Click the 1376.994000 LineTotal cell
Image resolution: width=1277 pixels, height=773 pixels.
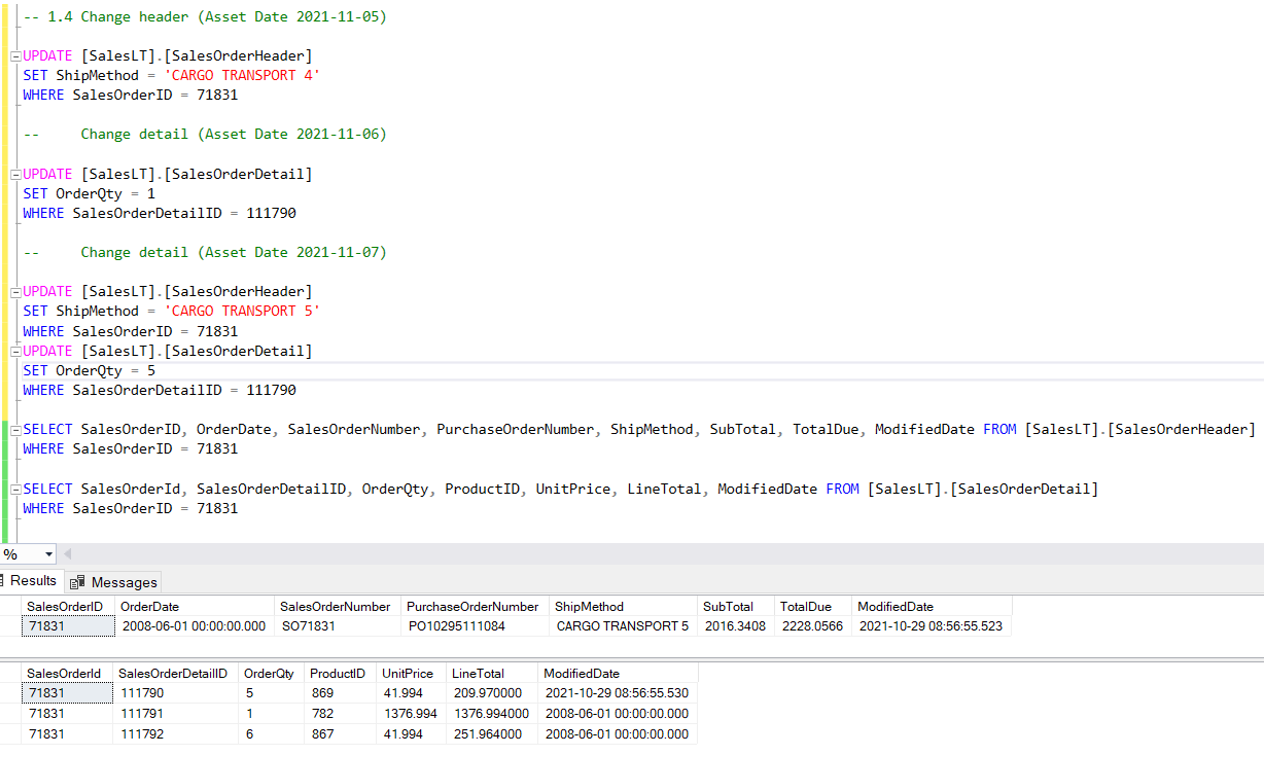[x=490, y=714]
